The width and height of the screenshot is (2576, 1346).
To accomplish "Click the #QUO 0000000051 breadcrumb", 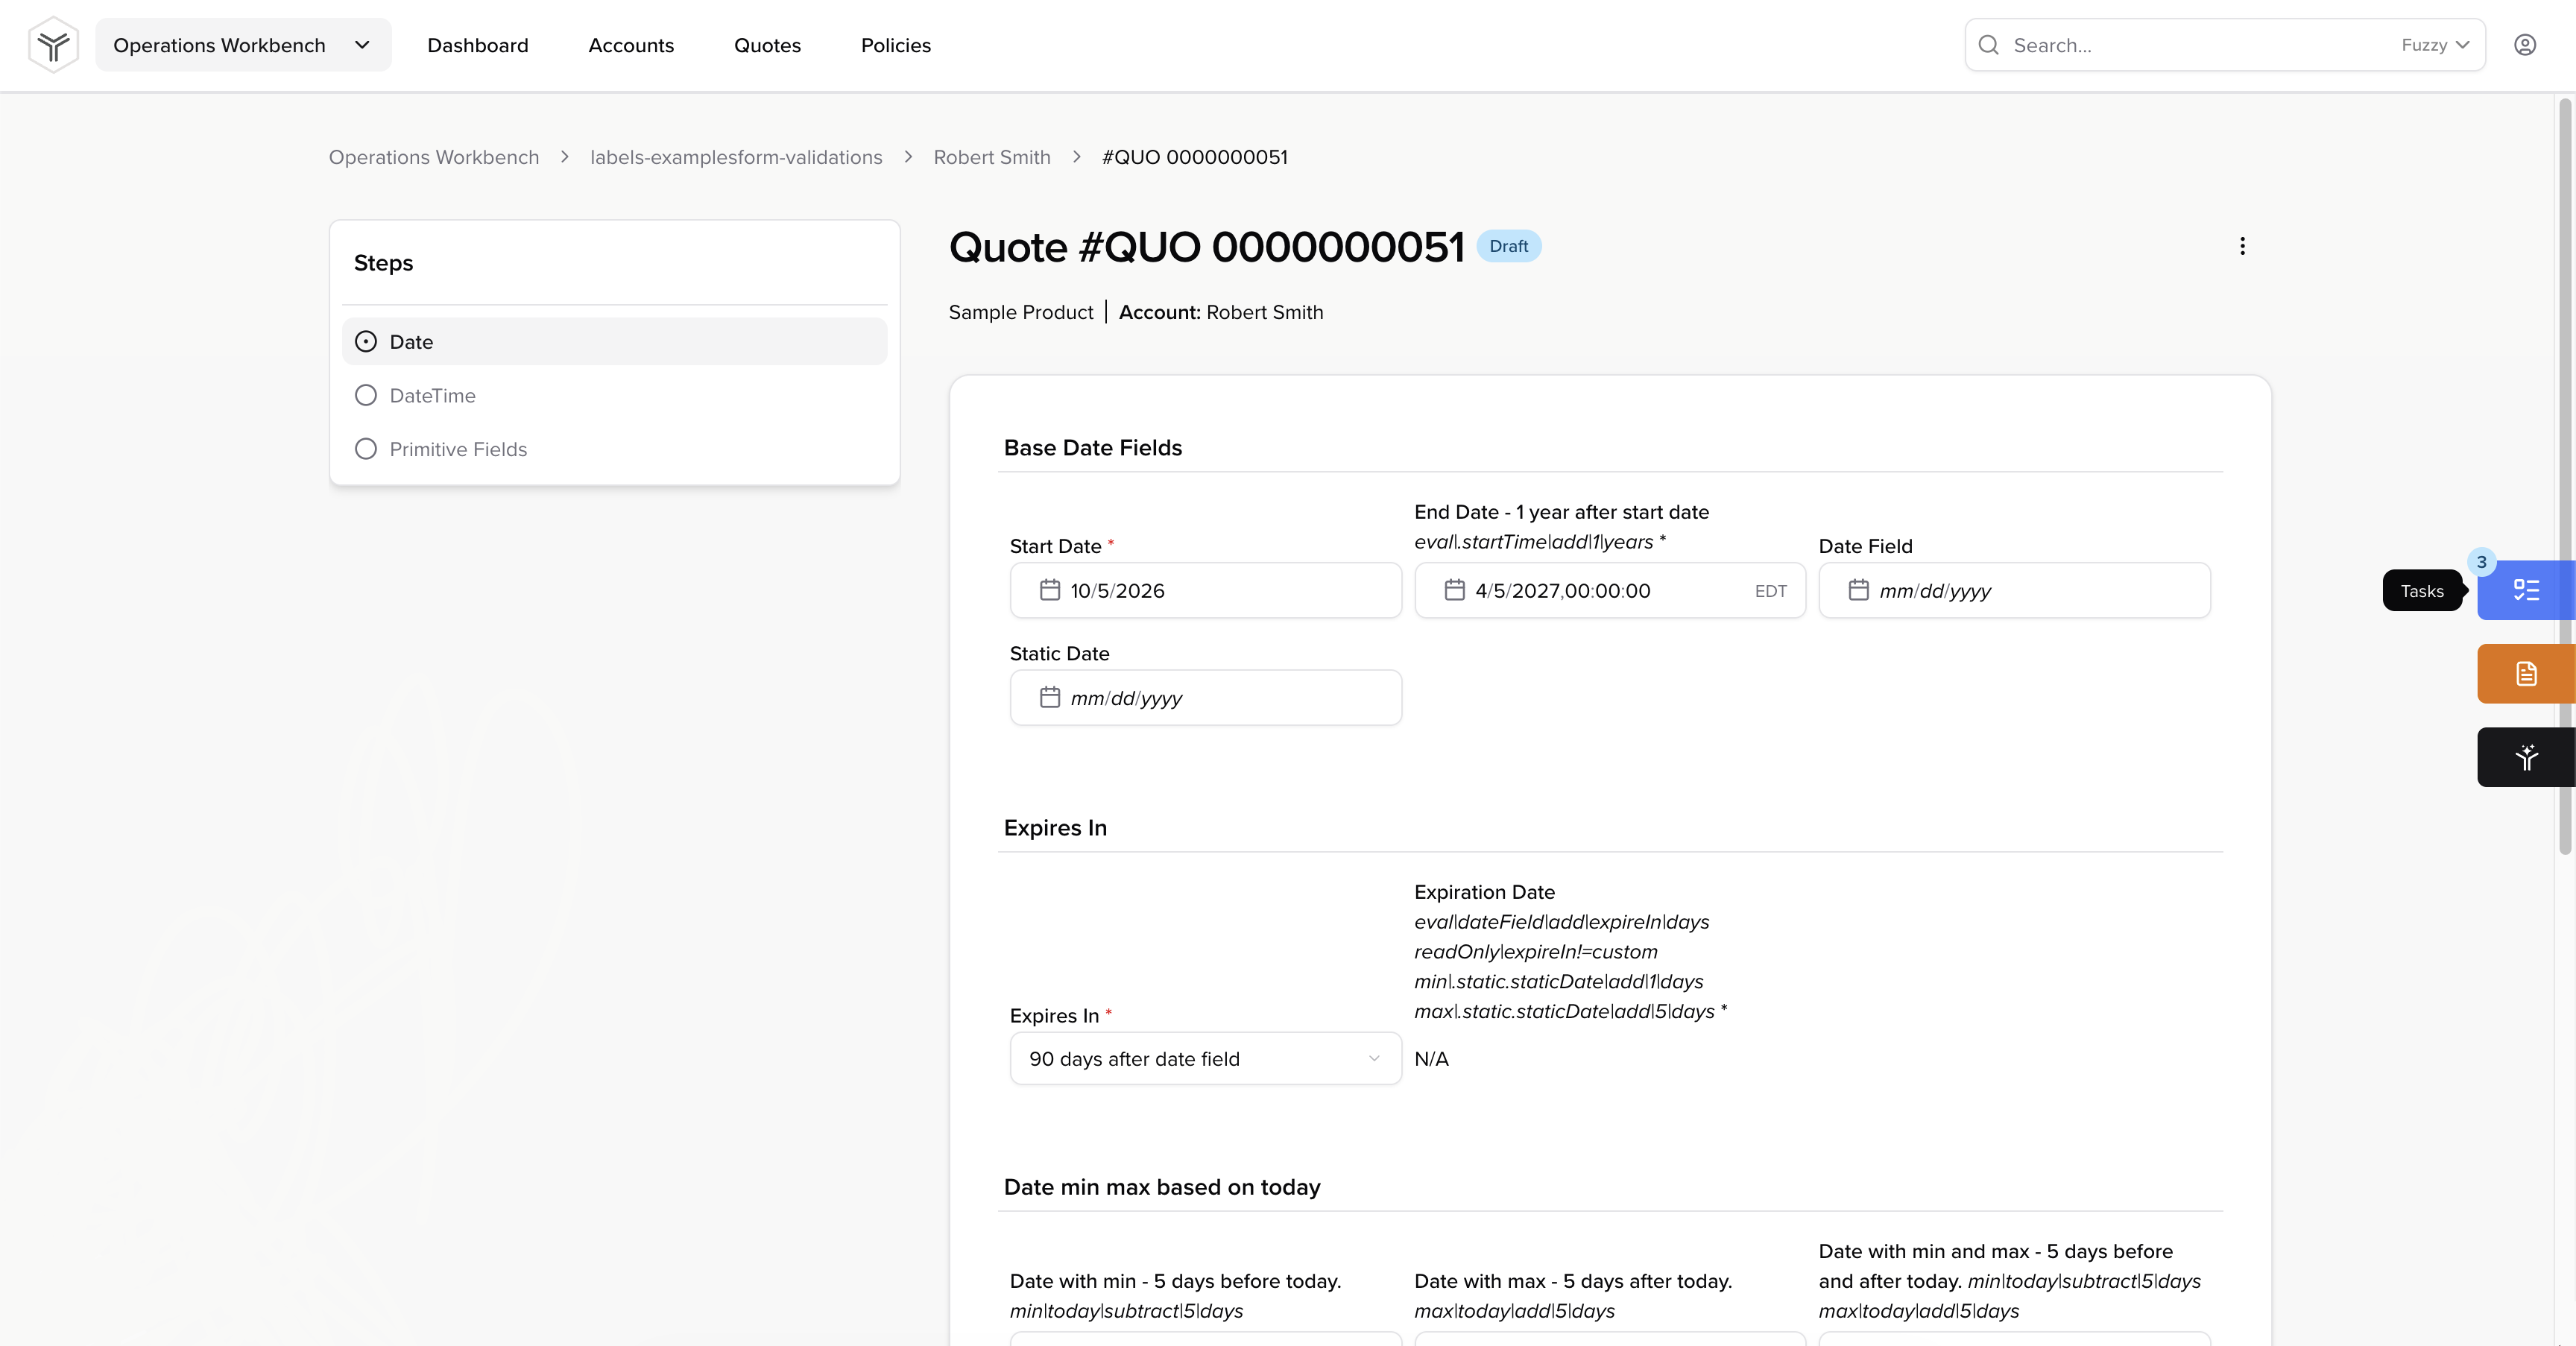I will coord(1194,157).
